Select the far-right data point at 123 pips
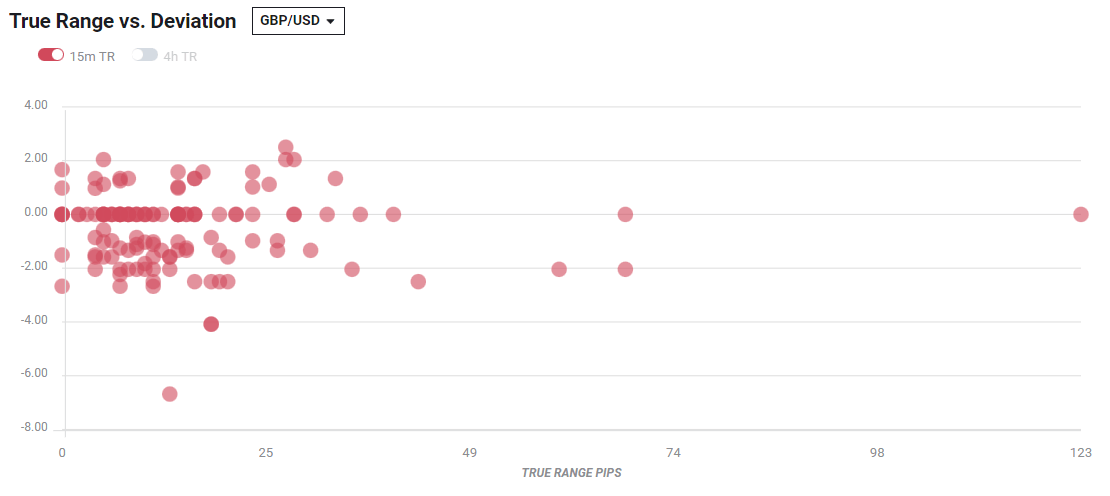 point(1080,214)
